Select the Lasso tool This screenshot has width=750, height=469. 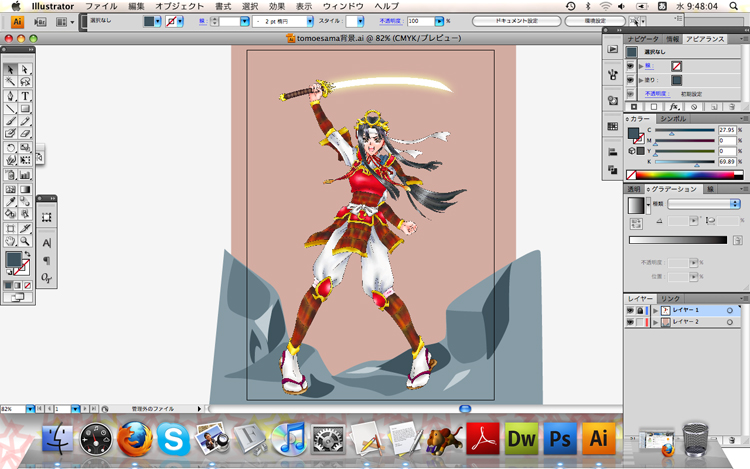tap(25, 82)
